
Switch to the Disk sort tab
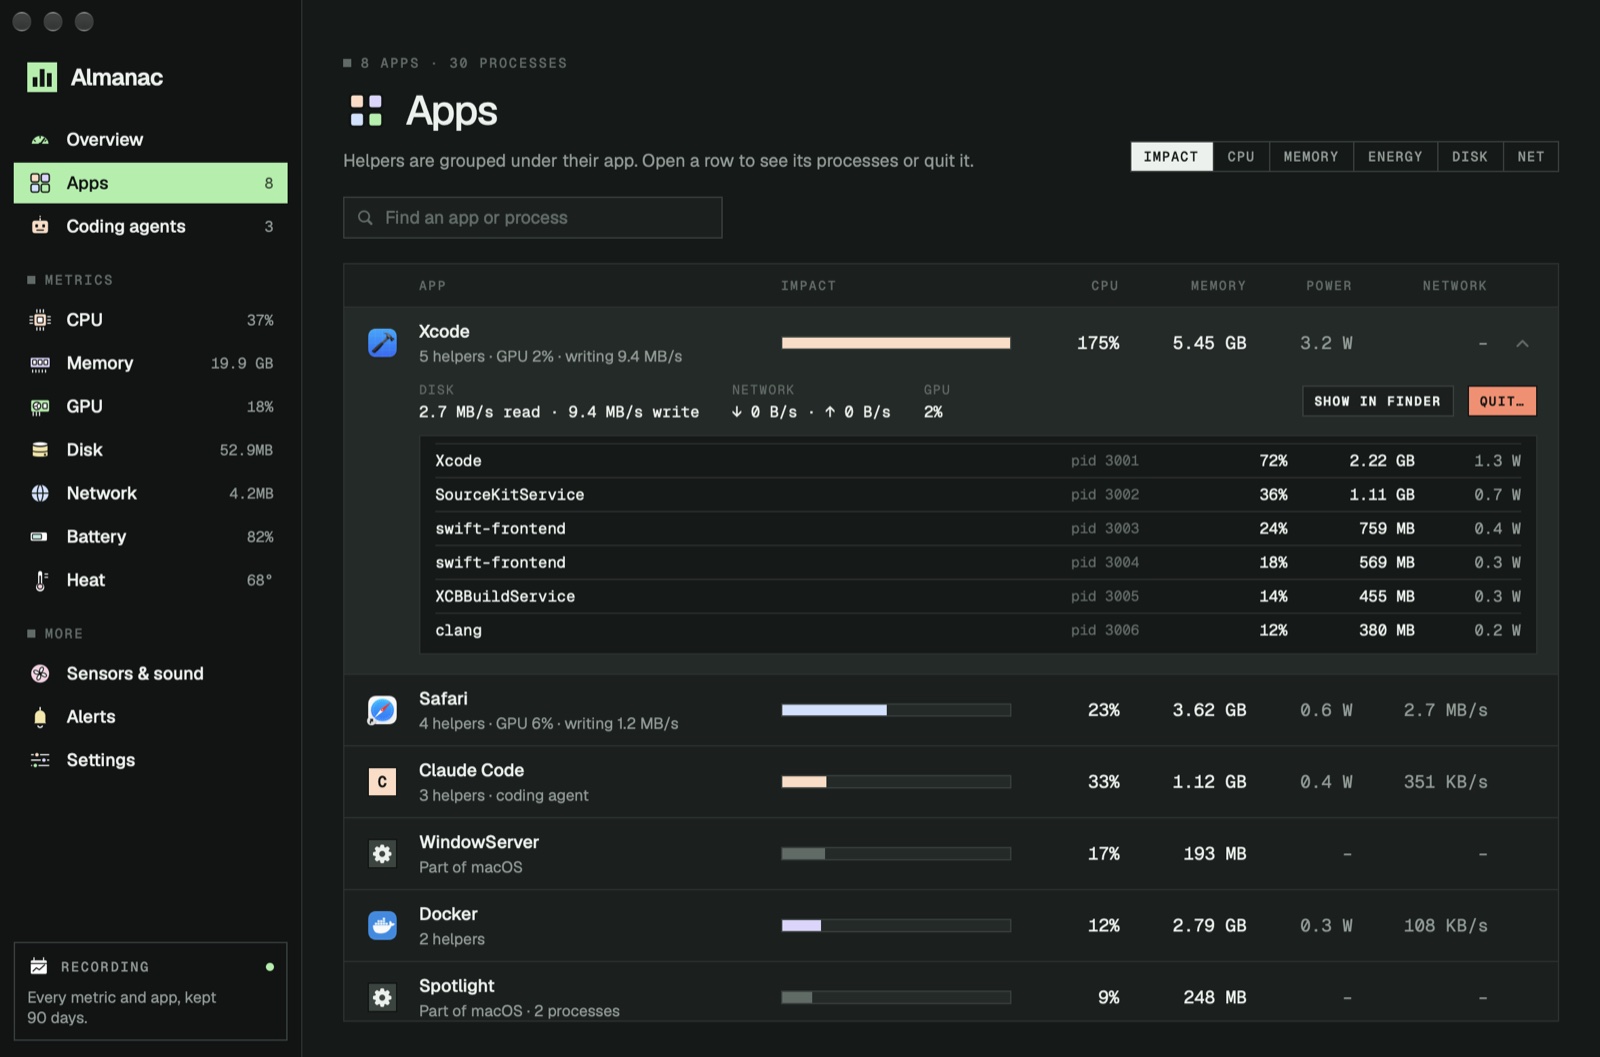click(1470, 157)
